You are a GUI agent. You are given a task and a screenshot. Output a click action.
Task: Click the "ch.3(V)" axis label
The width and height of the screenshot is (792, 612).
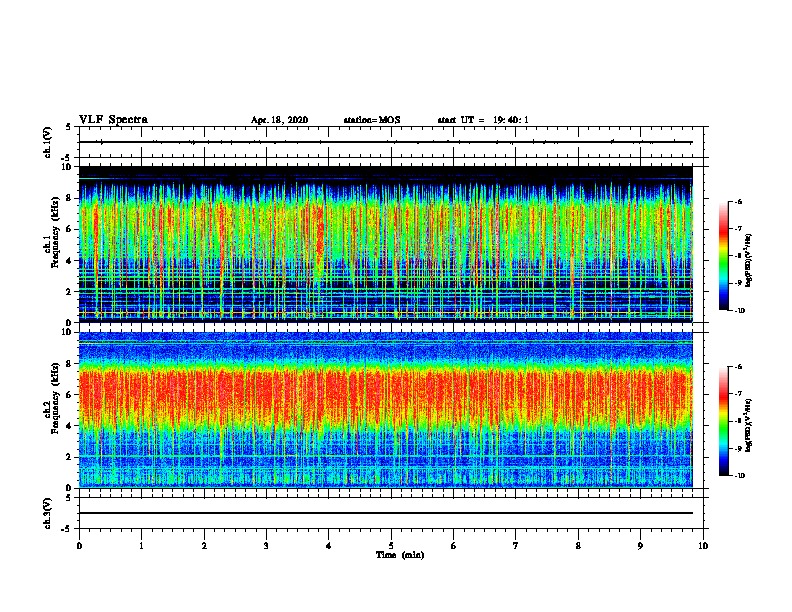[48, 513]
